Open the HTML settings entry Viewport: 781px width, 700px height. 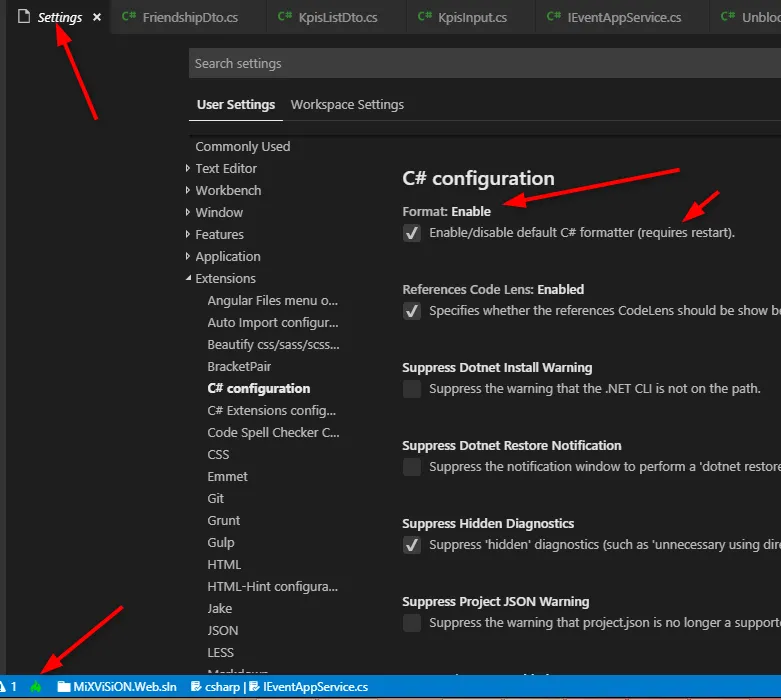tap(224, 564)
